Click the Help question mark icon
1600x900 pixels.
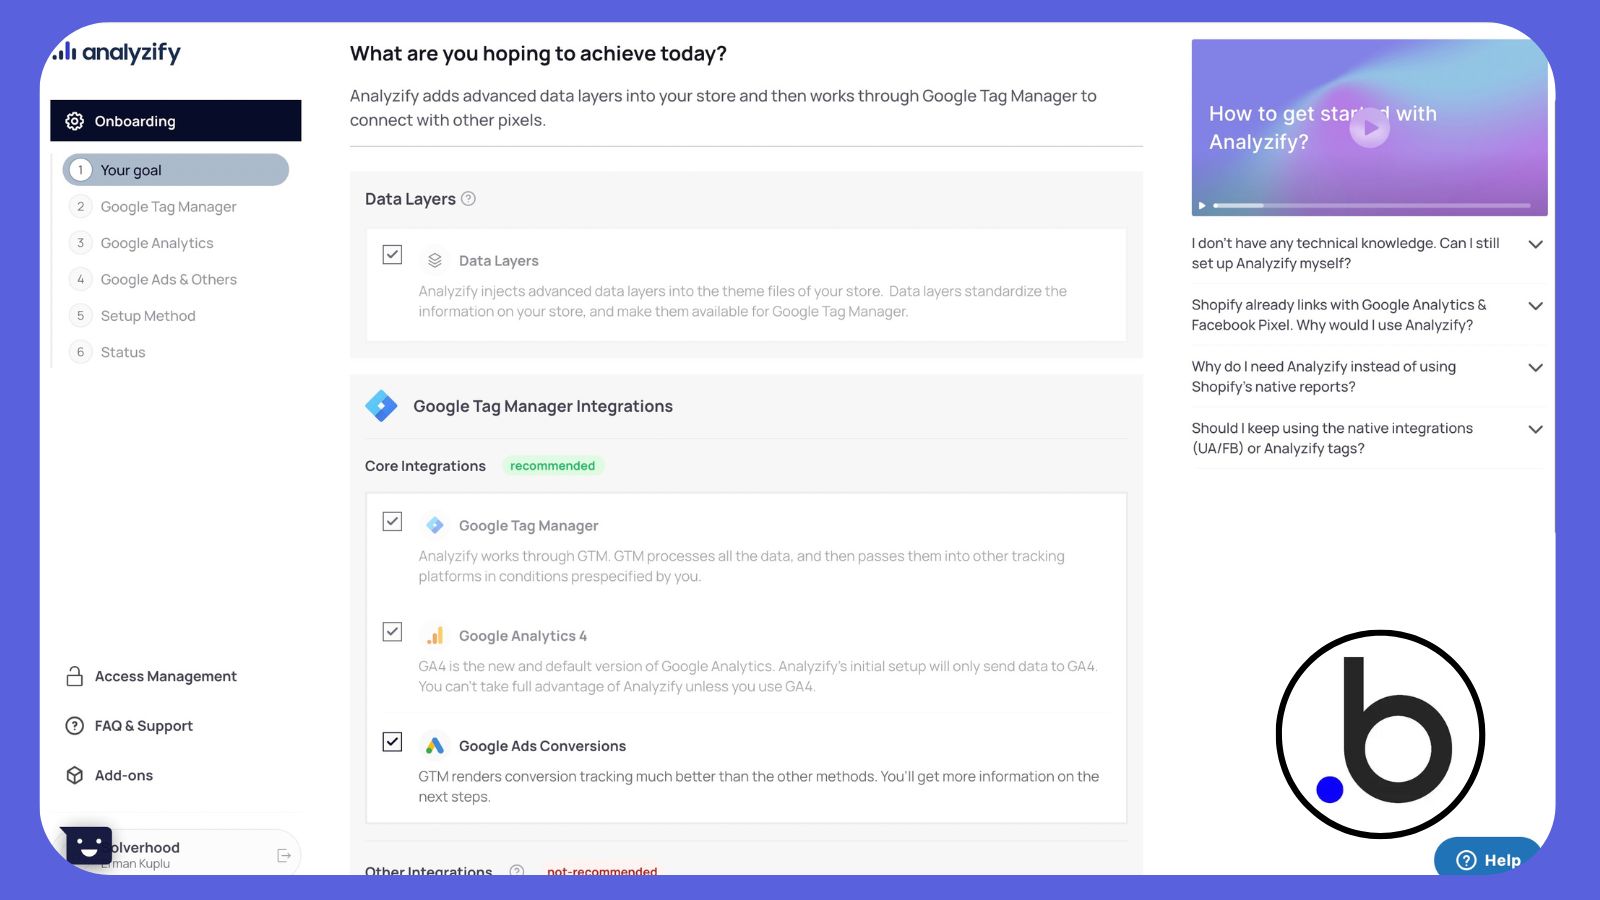[1466, 860]
